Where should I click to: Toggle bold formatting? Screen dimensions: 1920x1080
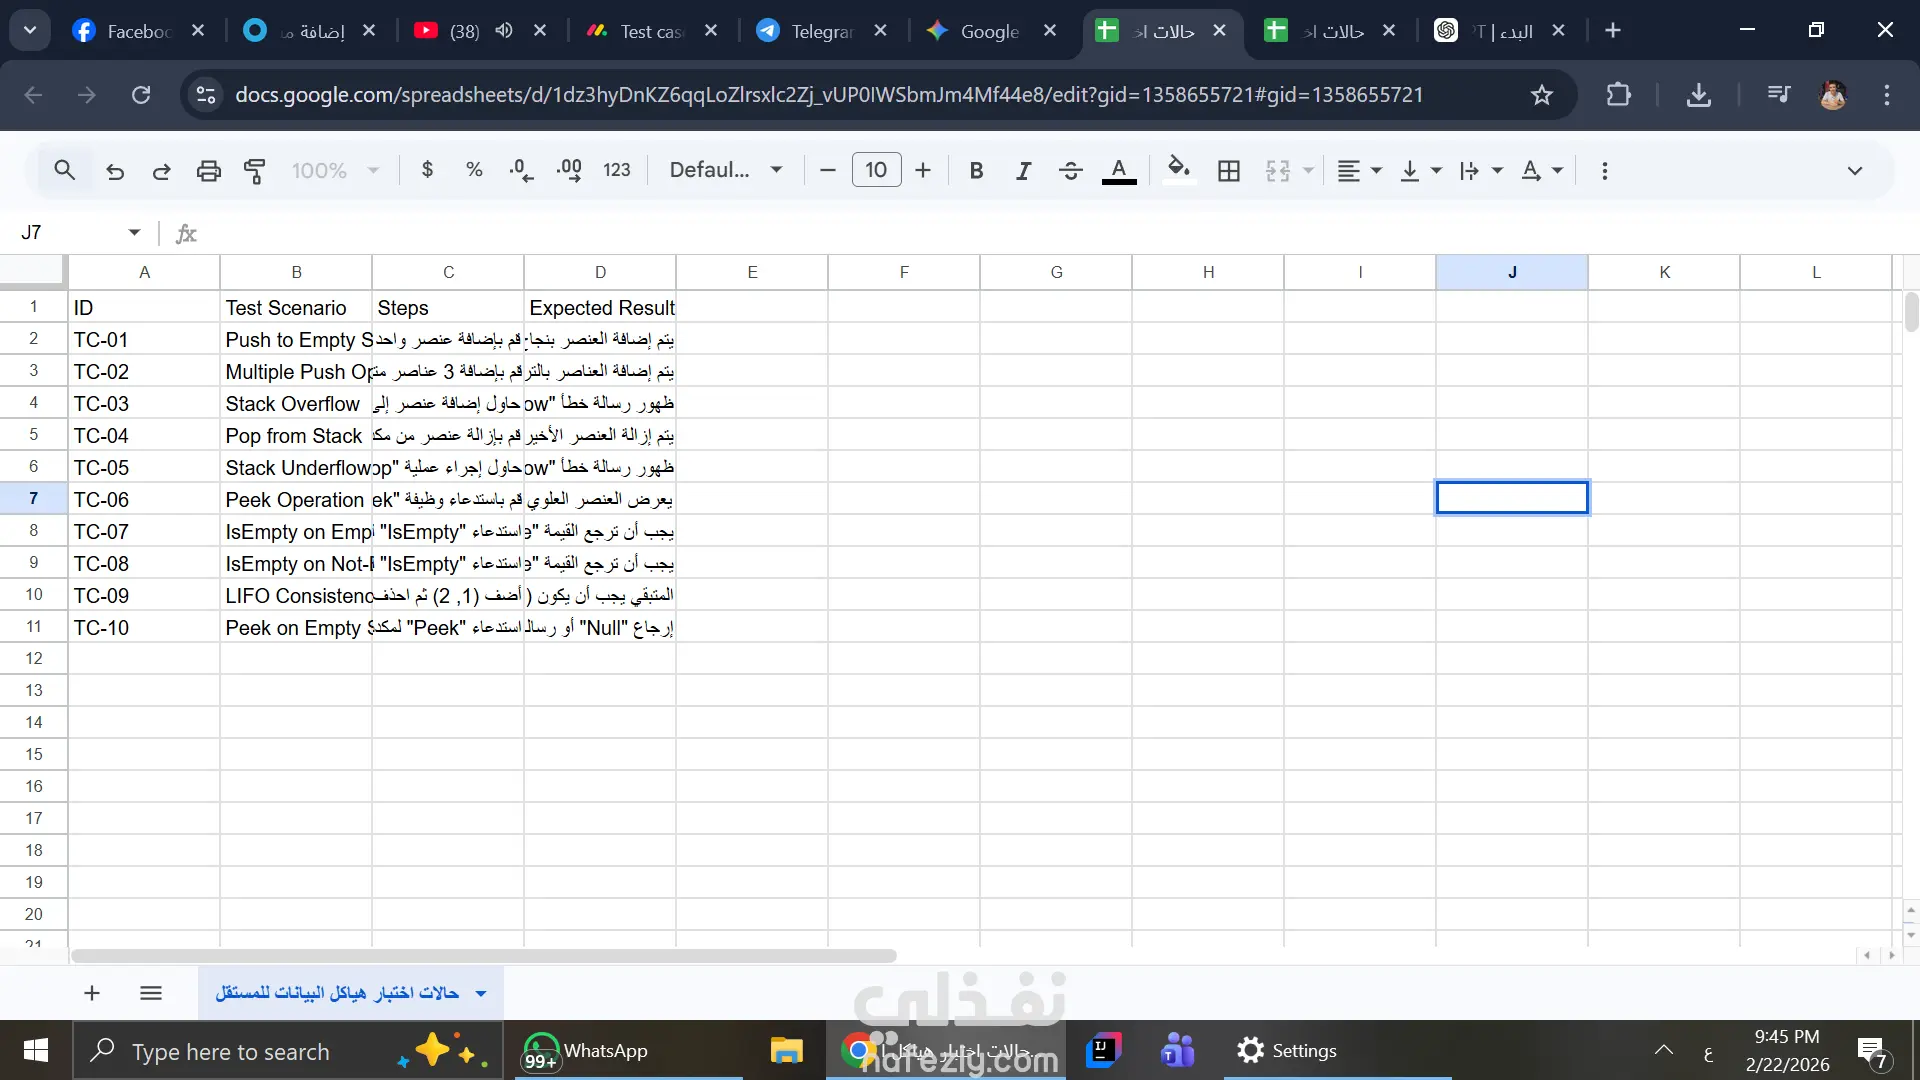pyautogui.click(x=976, y=171)
